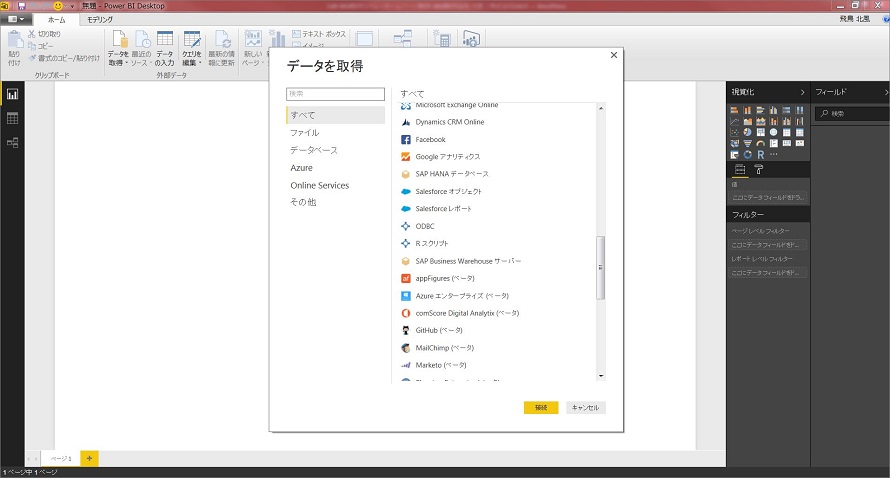Click the テキスト ボックス ribbon command
This screenshot has height=478, width=890.
click(x=318, y=34)
